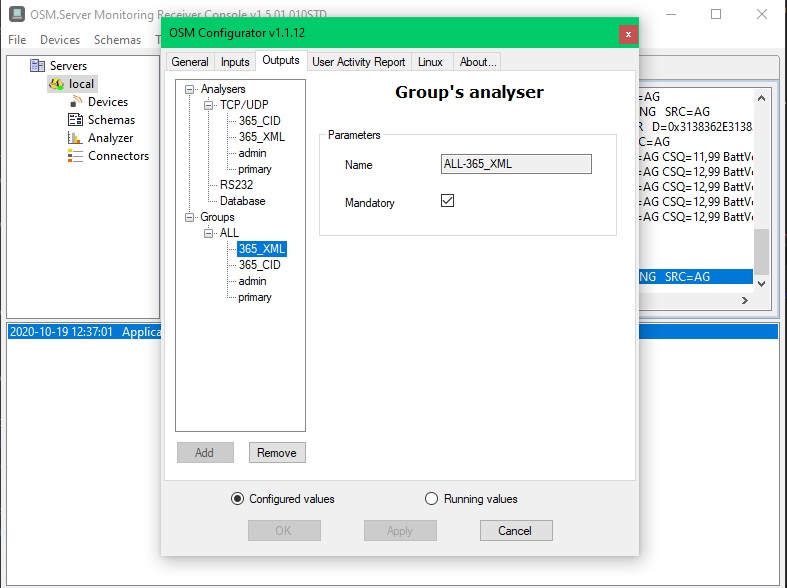Click the Name text field

point(515,164)
